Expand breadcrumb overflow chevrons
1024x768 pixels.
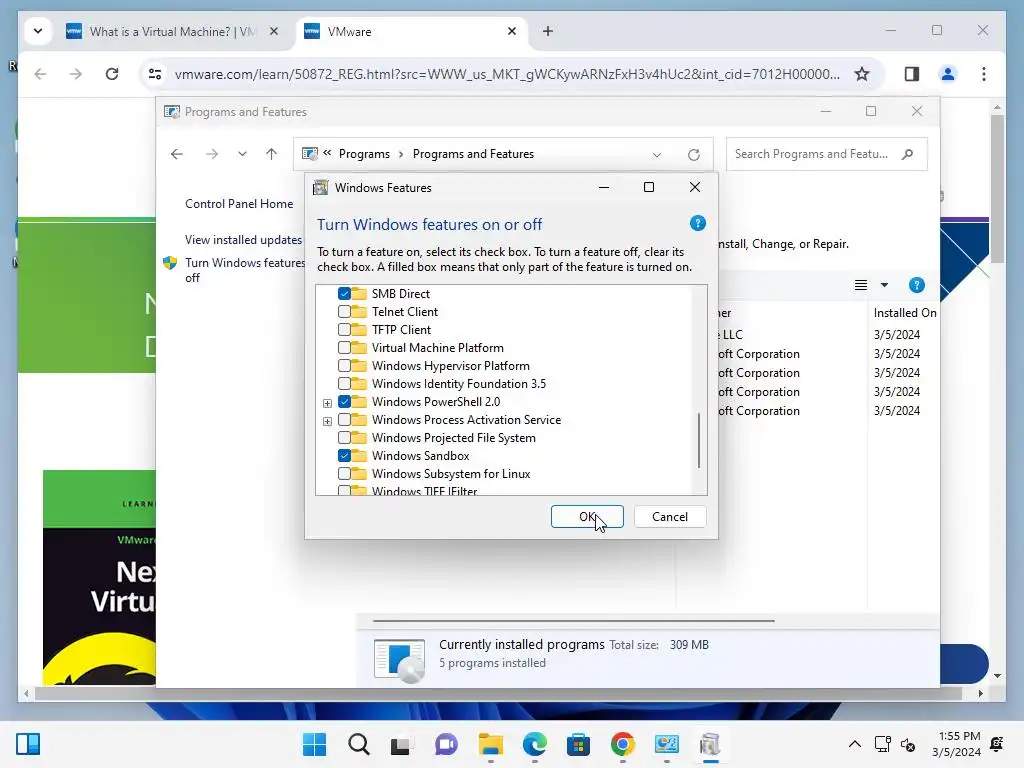pyautogui.click(x=327, y=153)
